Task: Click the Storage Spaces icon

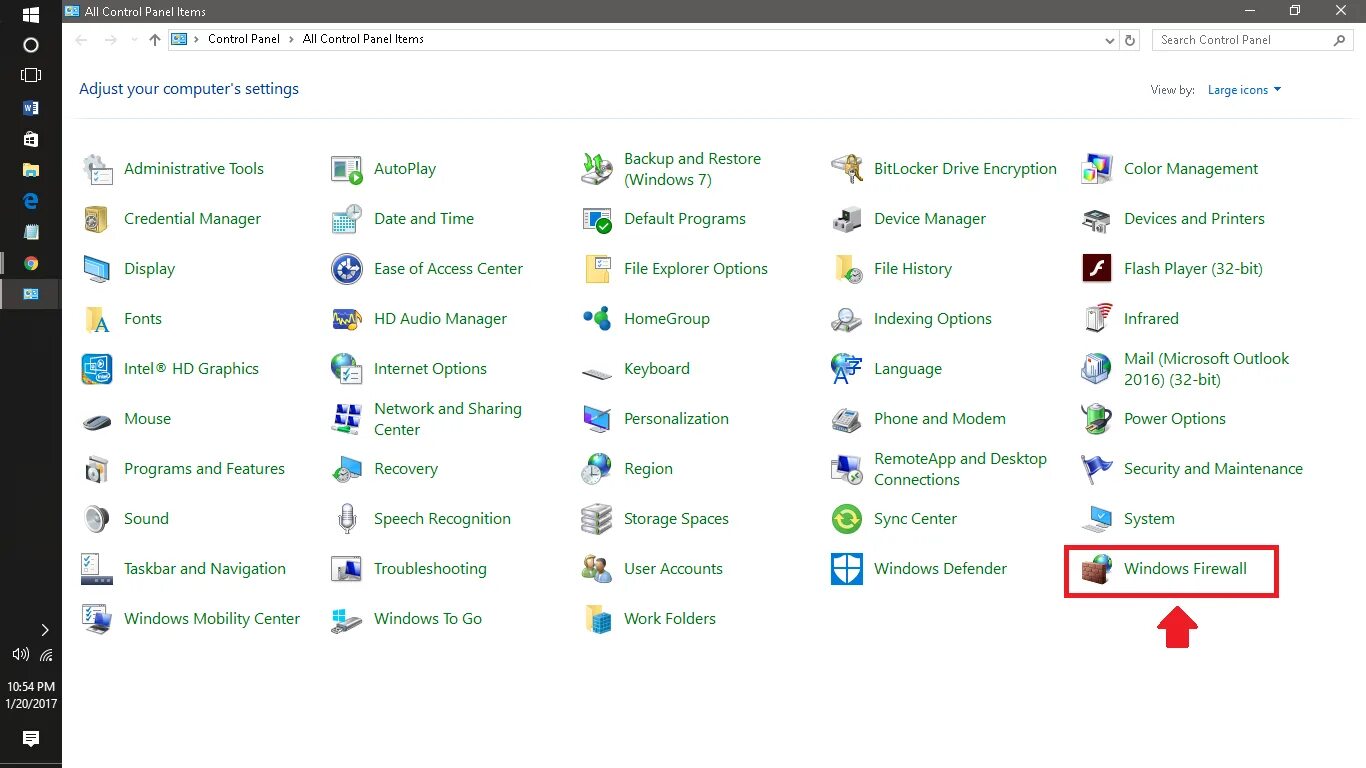Action: pyautogui.click(x=597, y=519)
